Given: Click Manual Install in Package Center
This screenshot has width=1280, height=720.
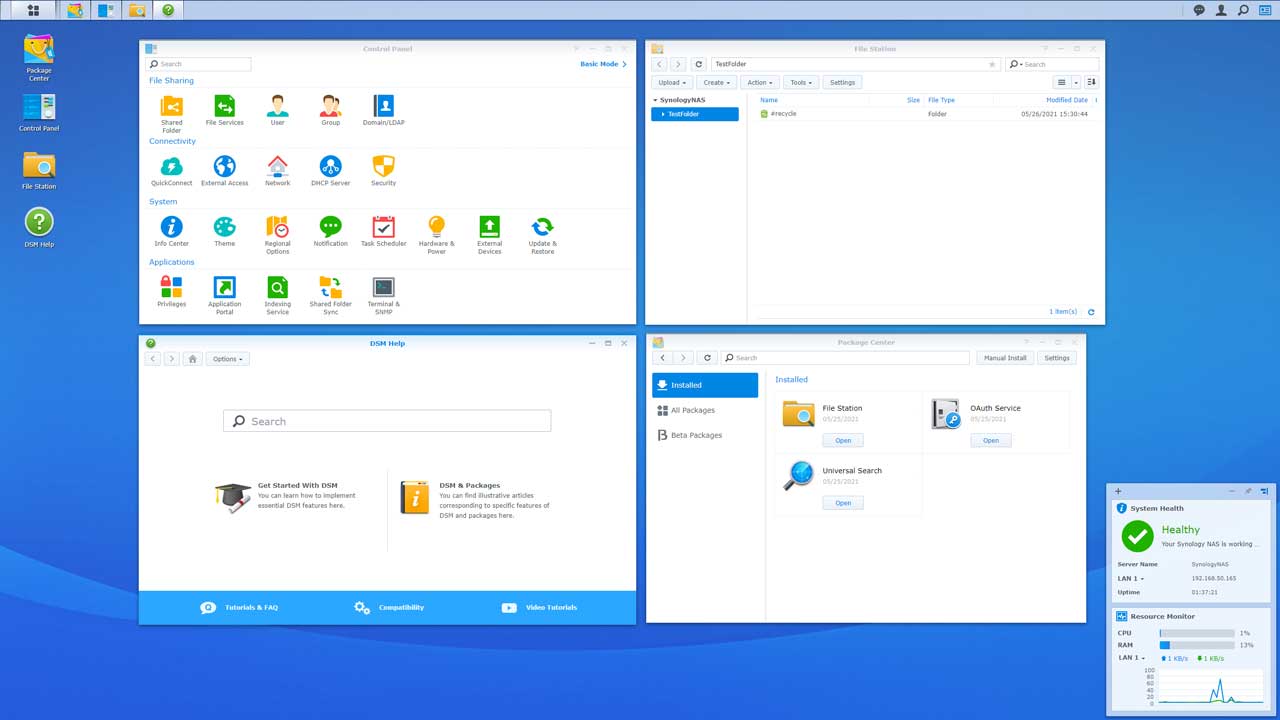Looking at the screenshot, I should pos(1005,358).
